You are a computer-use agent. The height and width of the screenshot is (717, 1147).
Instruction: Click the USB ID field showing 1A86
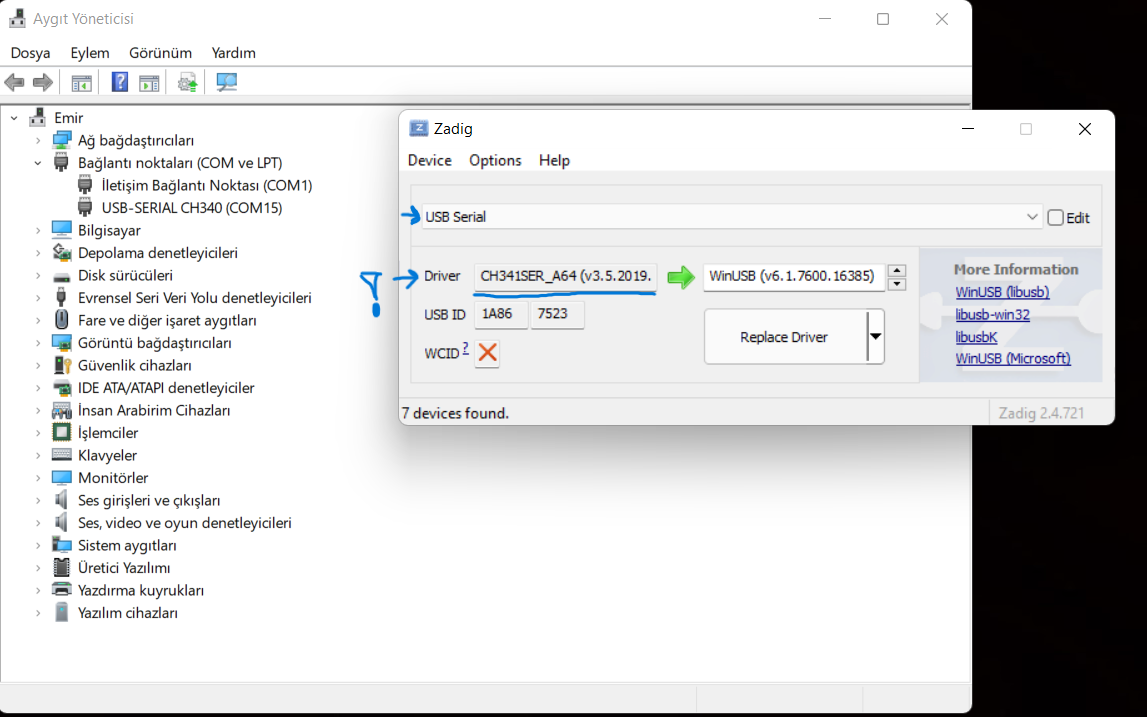pos(499,314)
